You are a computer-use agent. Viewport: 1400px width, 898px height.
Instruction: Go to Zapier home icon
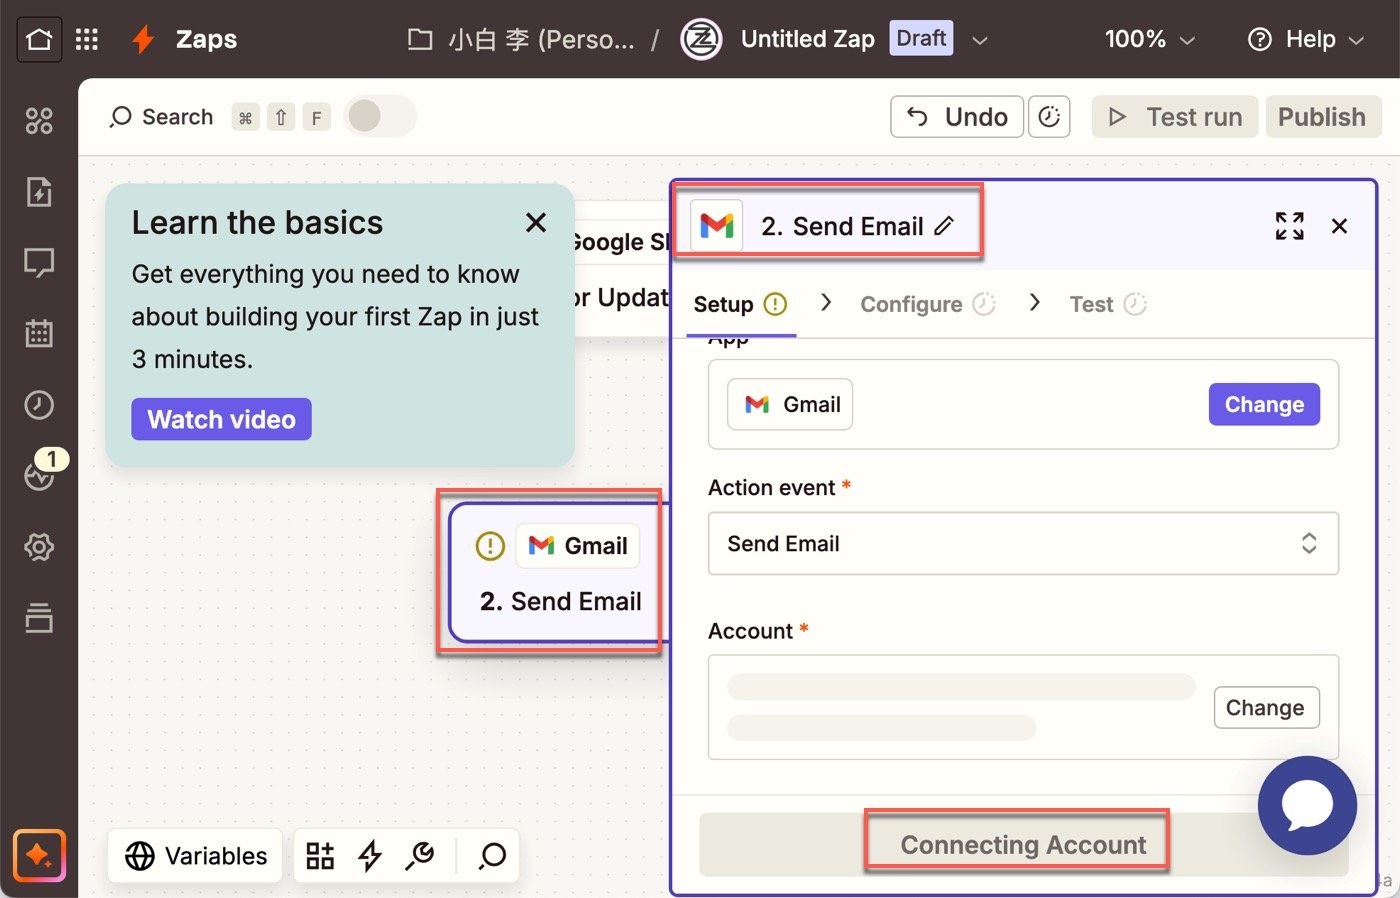pos(39,39)
